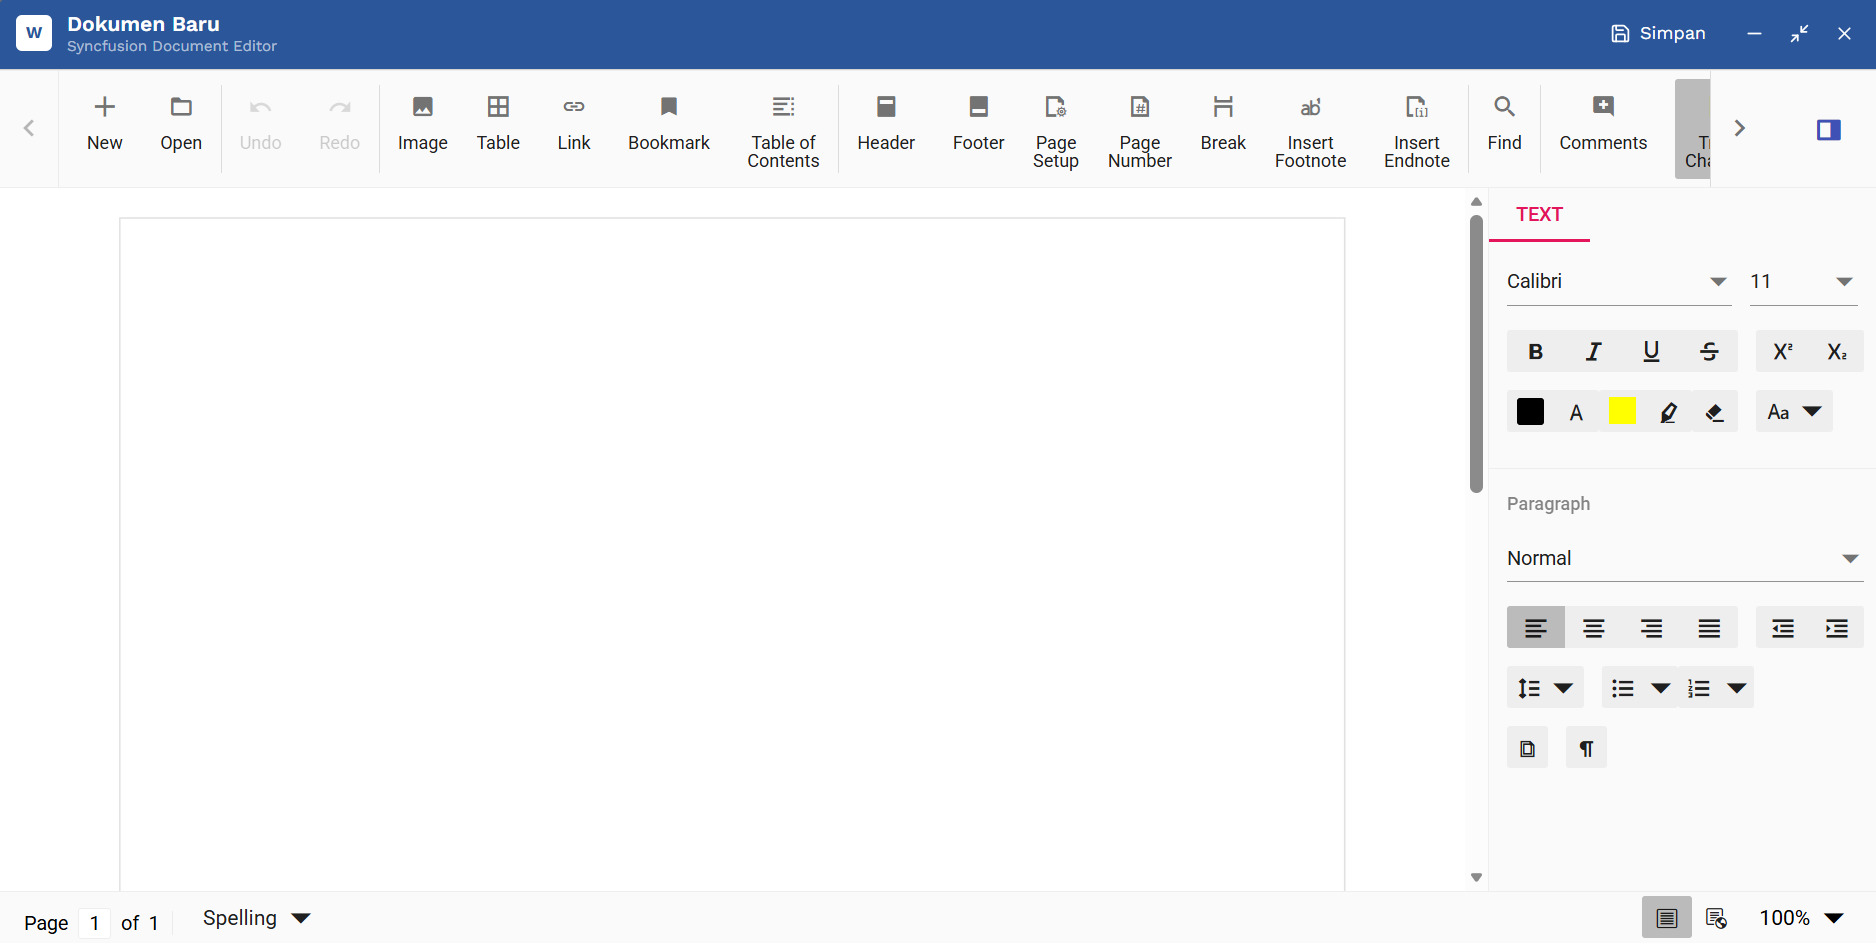Toggle the properties pane icon
1876x943 pixels.
click(1828, 129)
